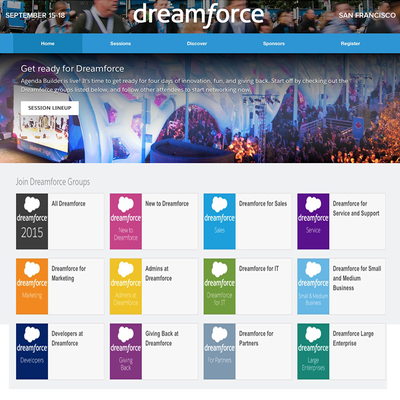Go to the Sessions nav tab

click(120, 43)
